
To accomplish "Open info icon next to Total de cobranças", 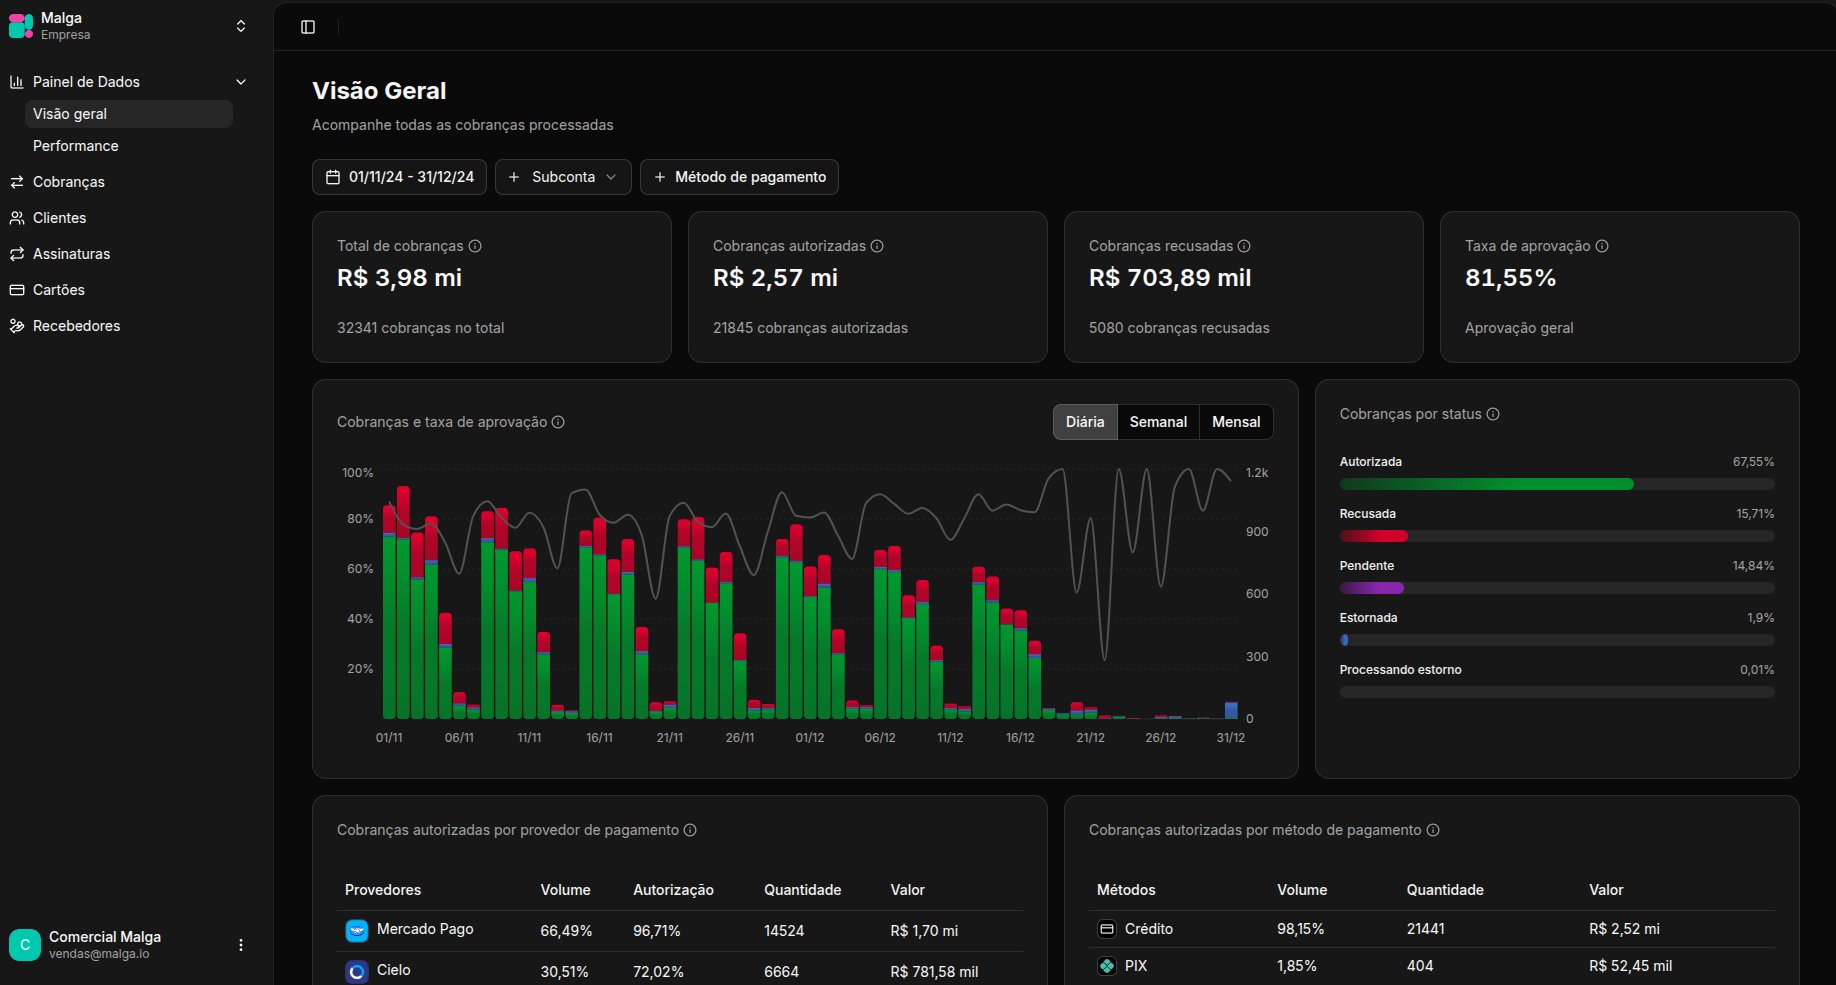I will pyautogui.click(x=475, y=246).
